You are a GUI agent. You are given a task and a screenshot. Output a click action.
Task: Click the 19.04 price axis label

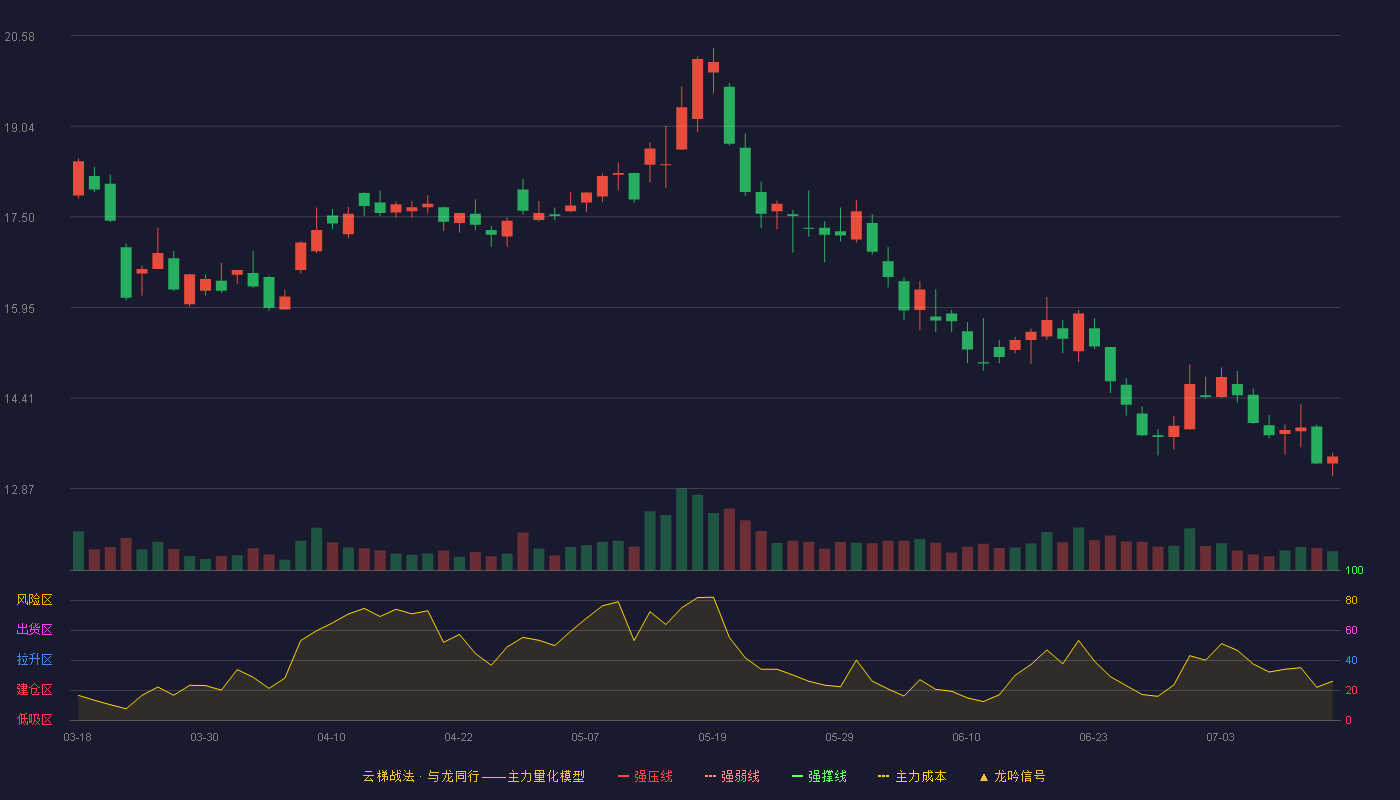point(19,128)
